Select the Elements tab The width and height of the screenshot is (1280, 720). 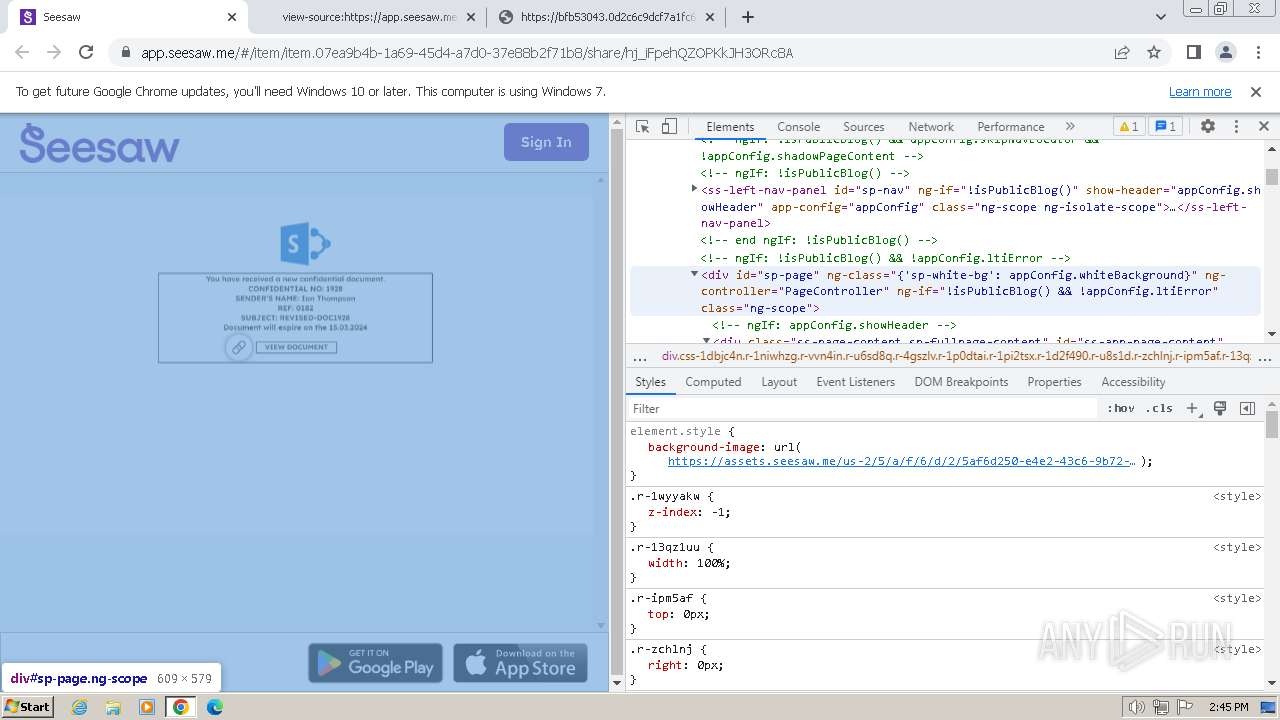(730, 127)
